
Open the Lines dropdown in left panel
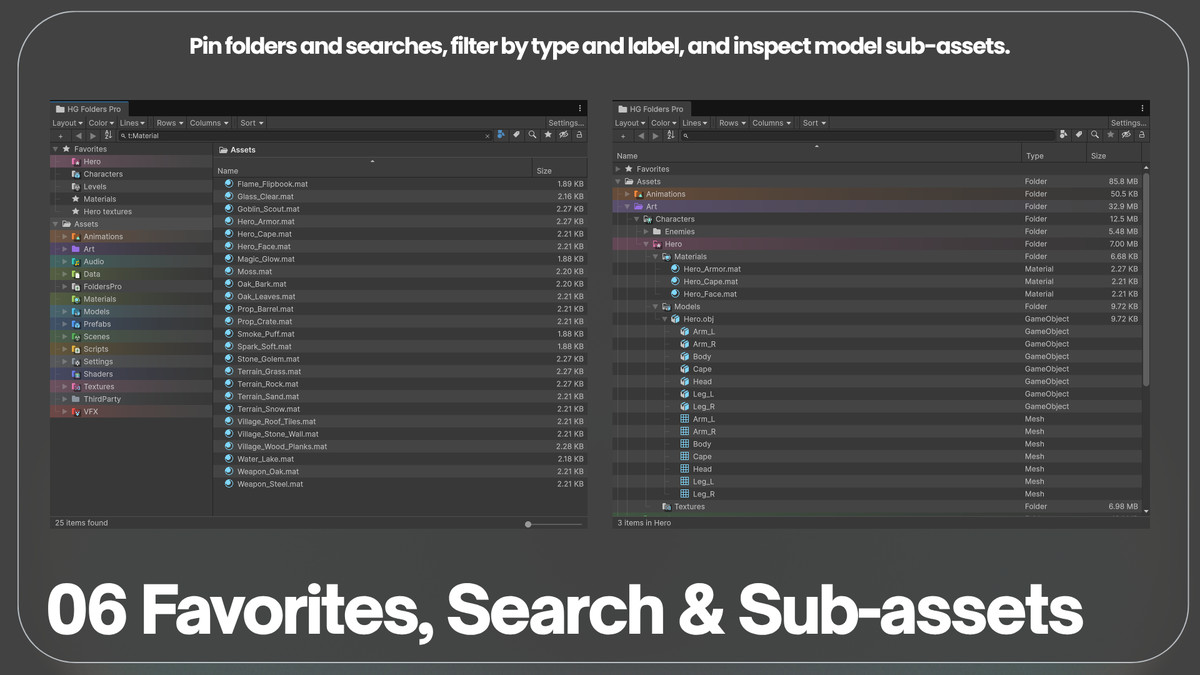click(132, 123)
